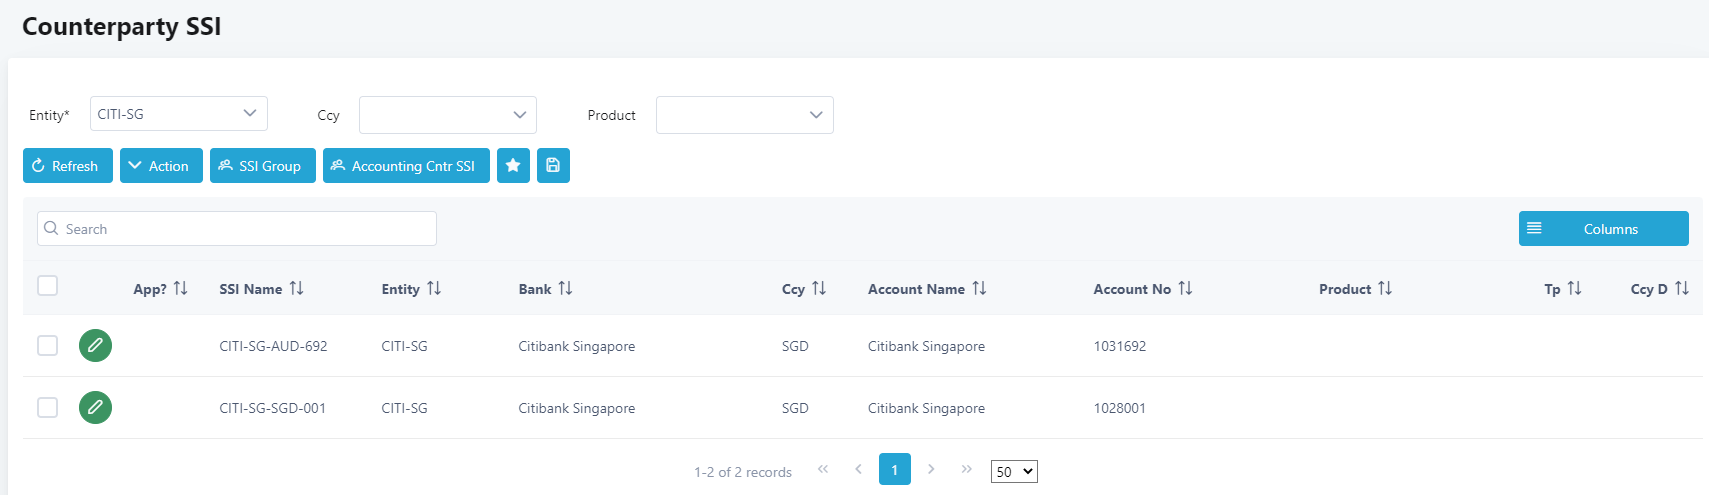Sort by SSI Name column arrows
1709x495 pixels.
point(296,289)
